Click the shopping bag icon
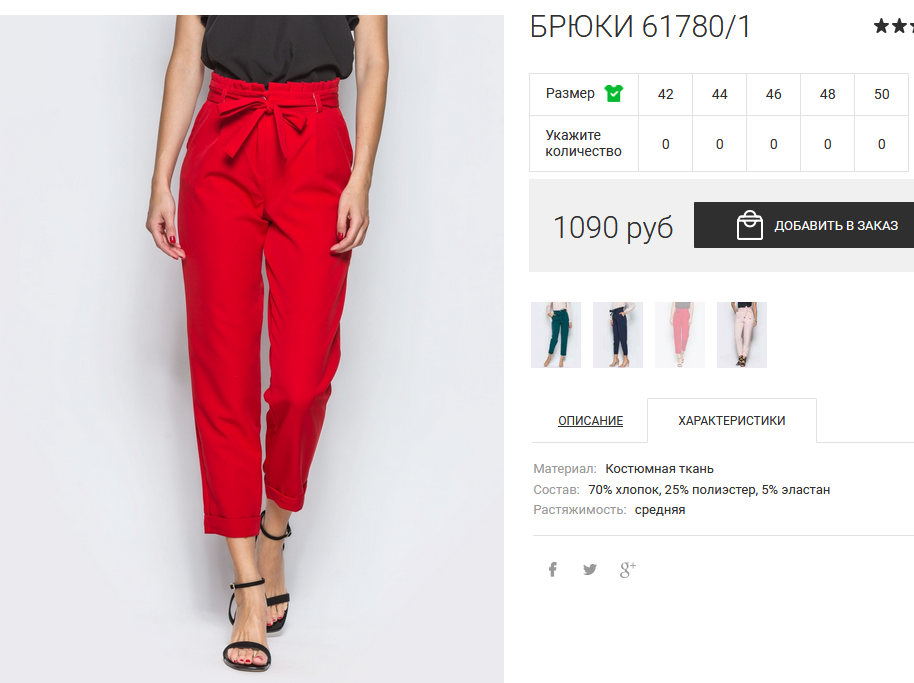 pyautogui.click(x=750, y=225)
